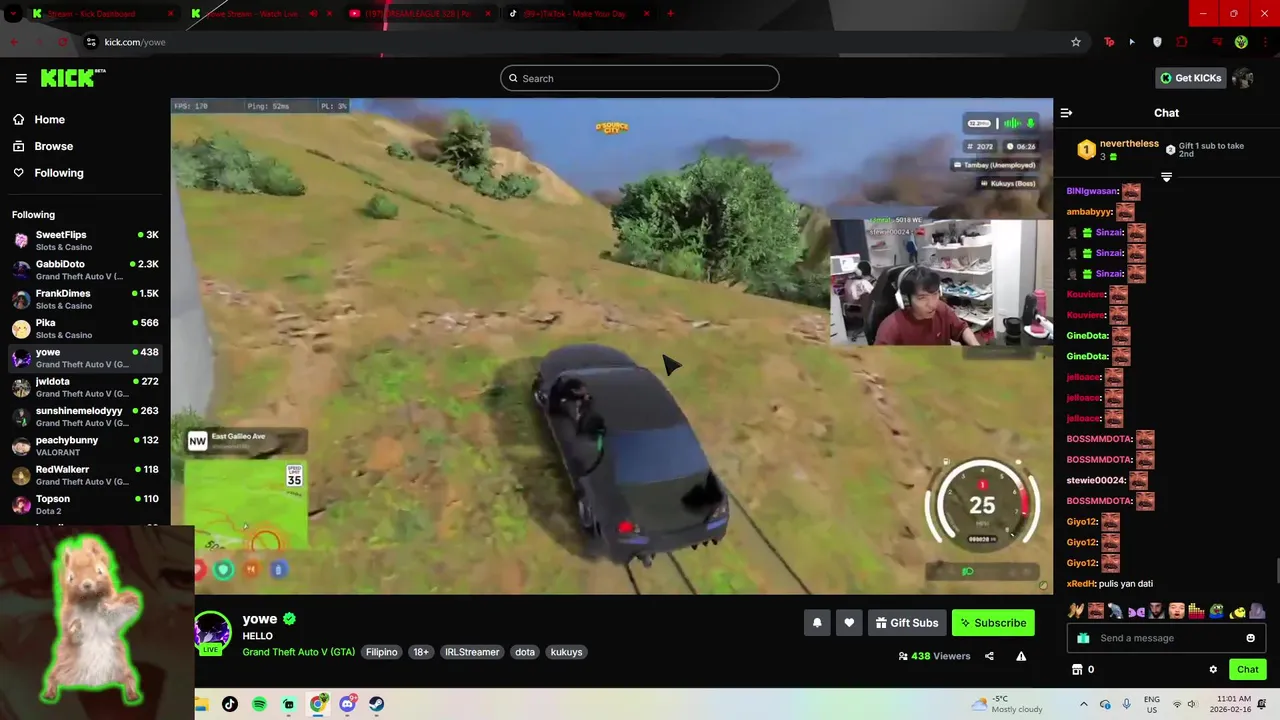Show hidden system tray icons
Image resolution: width=1280 pixels, height=720 pixels.
click(x=1083, y=704)
